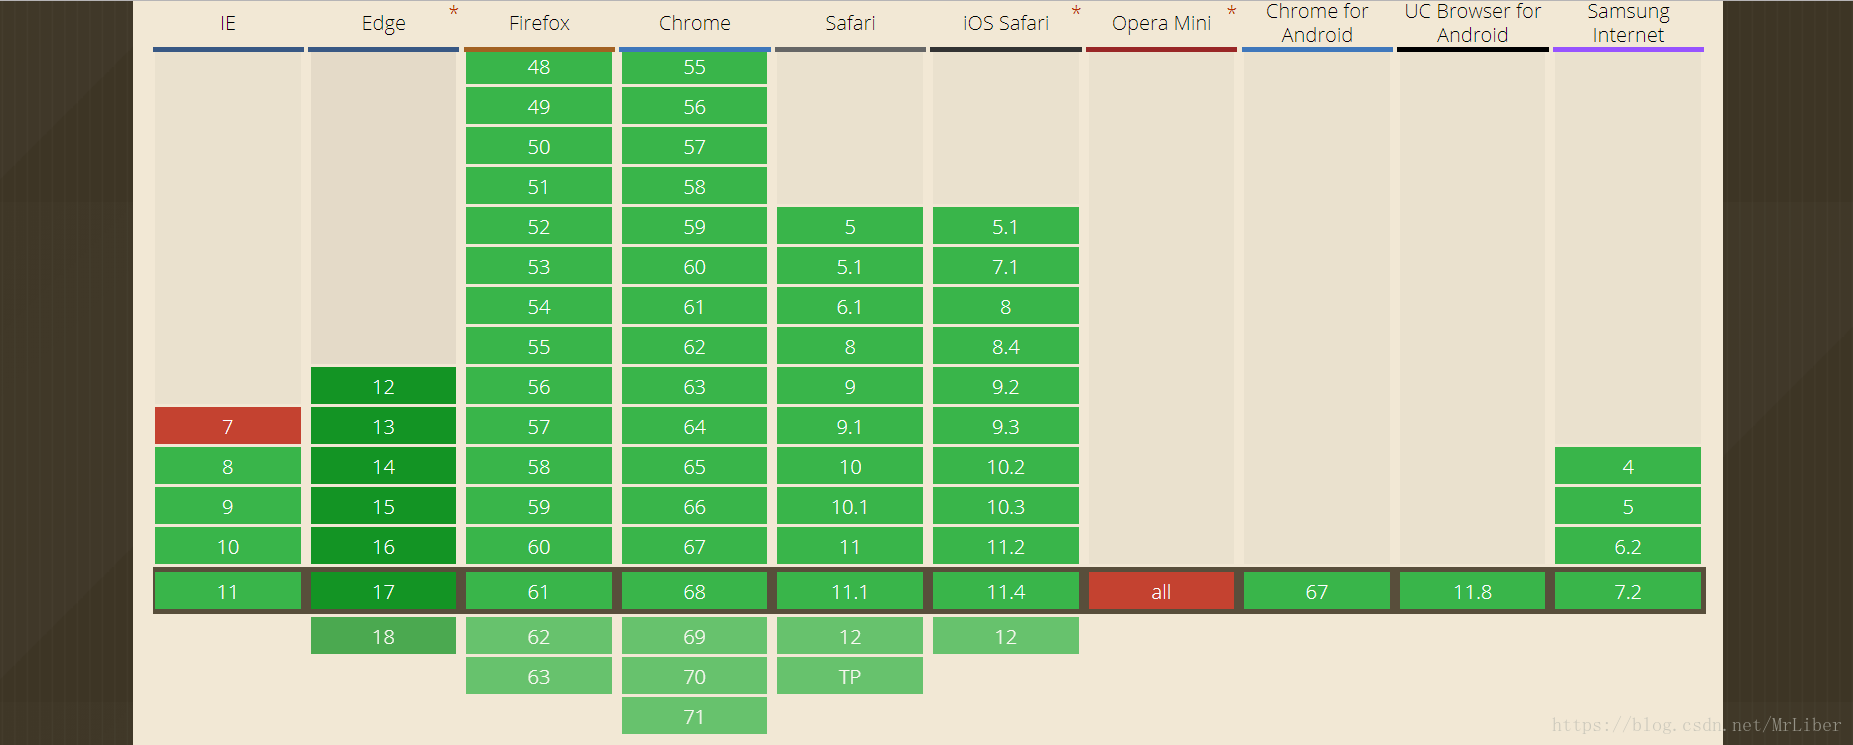Screen dimensions: 1853x745
Task: Click the Edge version 12 cell
Action: [x=384, y=386]
